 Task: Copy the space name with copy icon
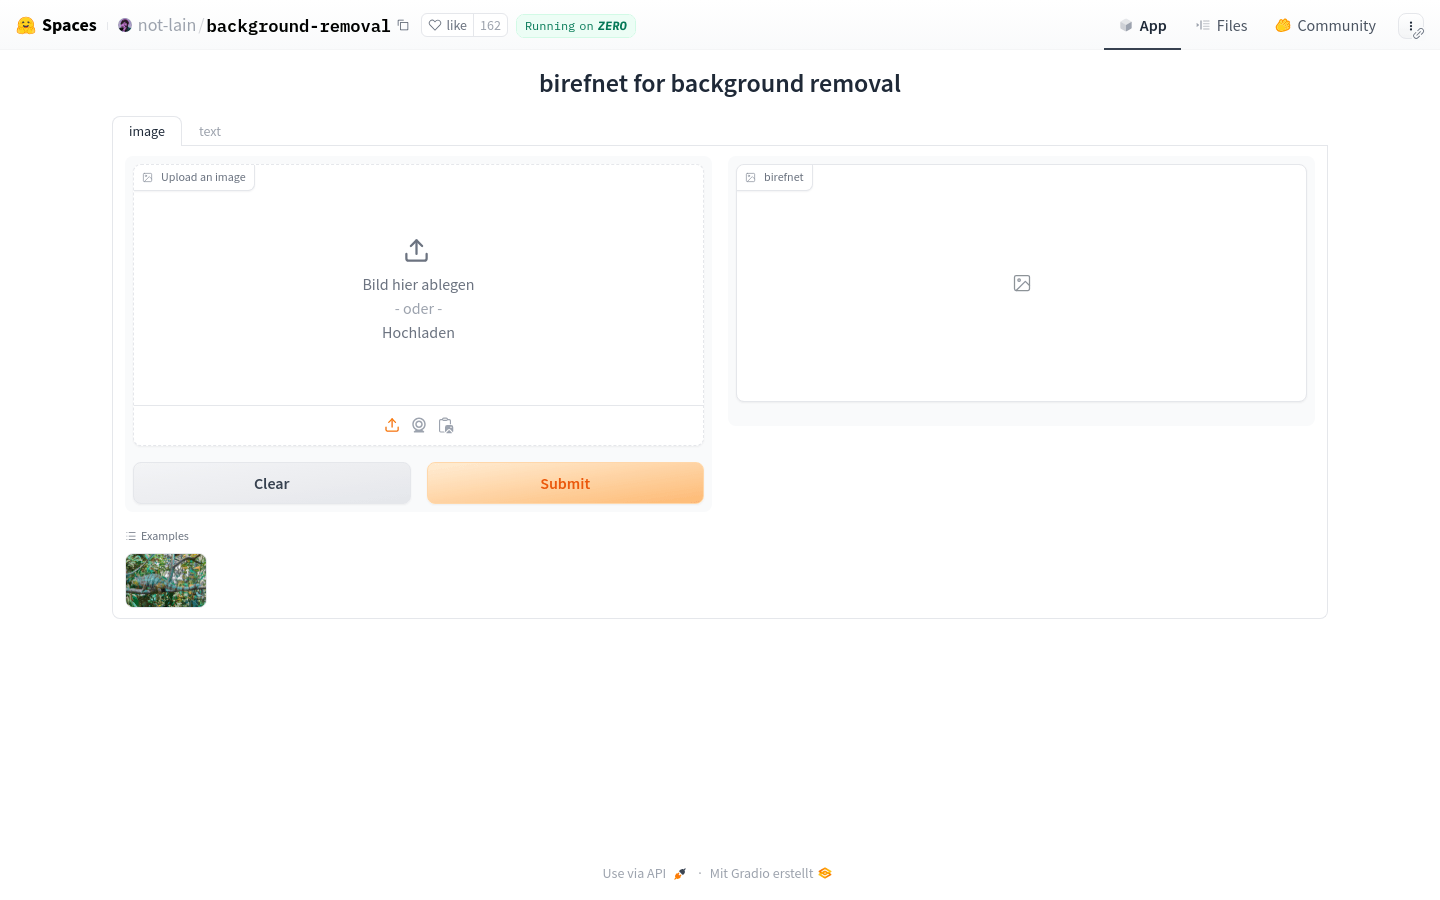click(x=403, y=25)
